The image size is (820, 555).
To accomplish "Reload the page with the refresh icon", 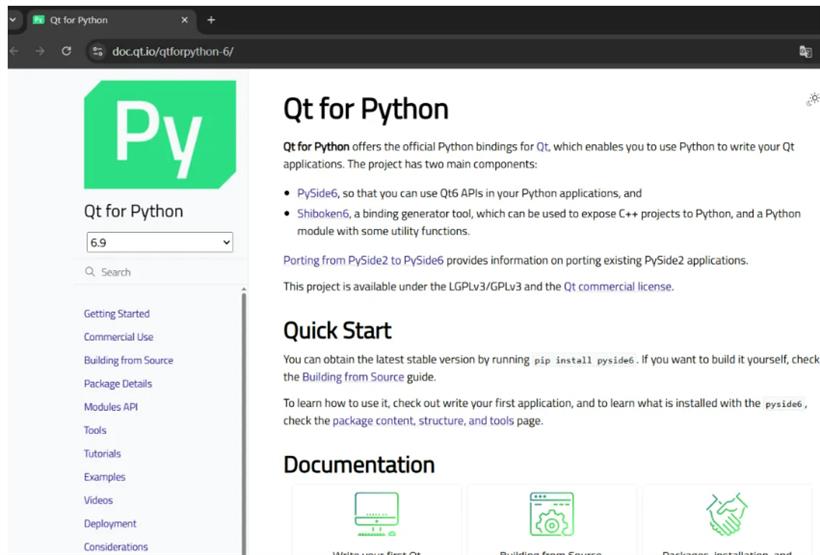I will click(x=66, y=51).
